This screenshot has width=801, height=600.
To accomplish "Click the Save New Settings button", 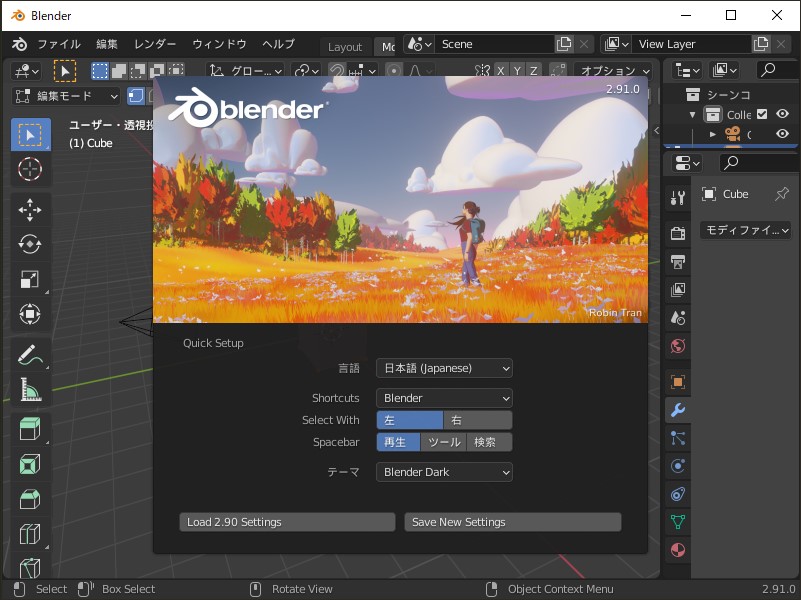I will click(512, 521).
